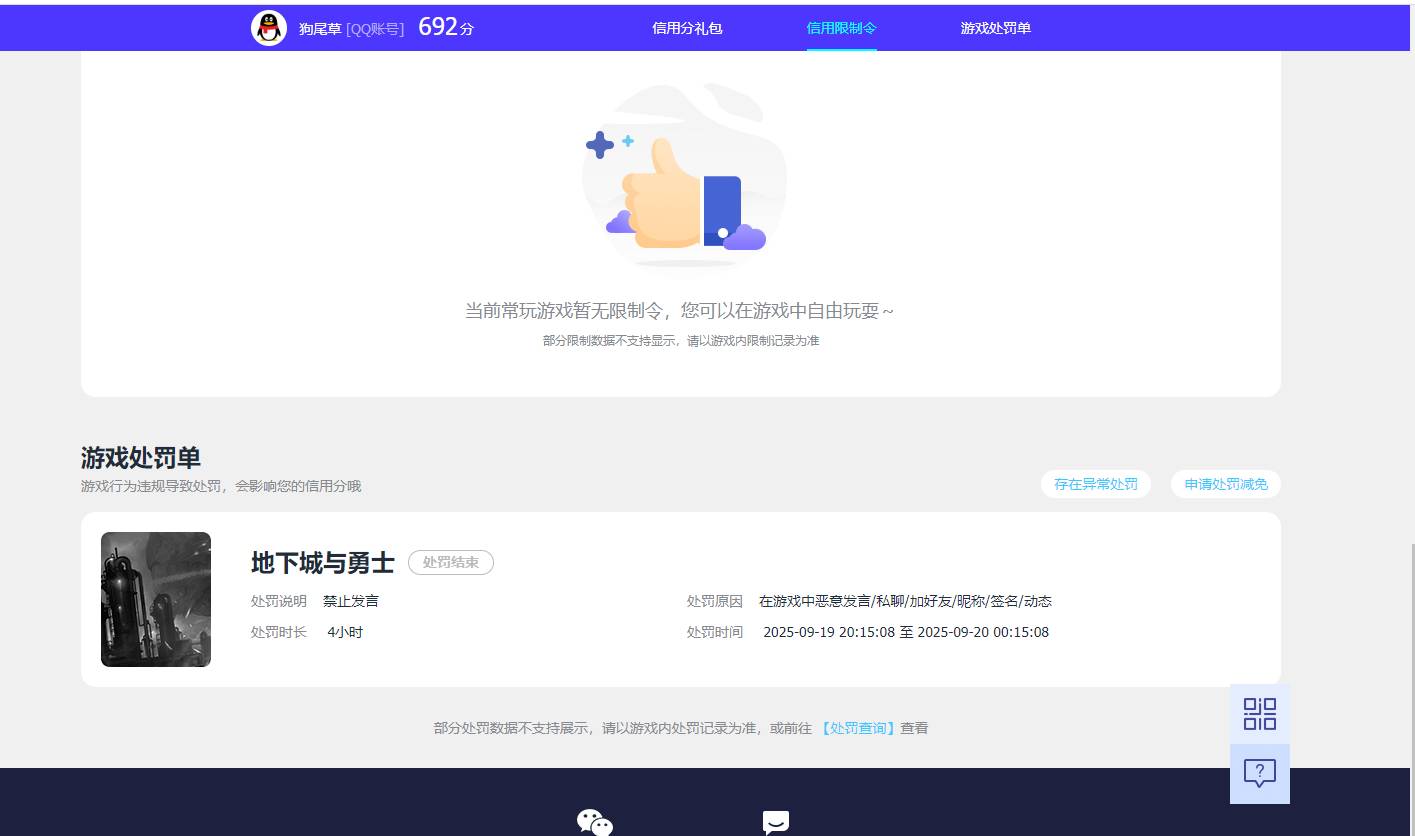The image size is (1415, 836).
Task: Open help via the question-mark bubble icon
Action: [x=1259, y=772]
